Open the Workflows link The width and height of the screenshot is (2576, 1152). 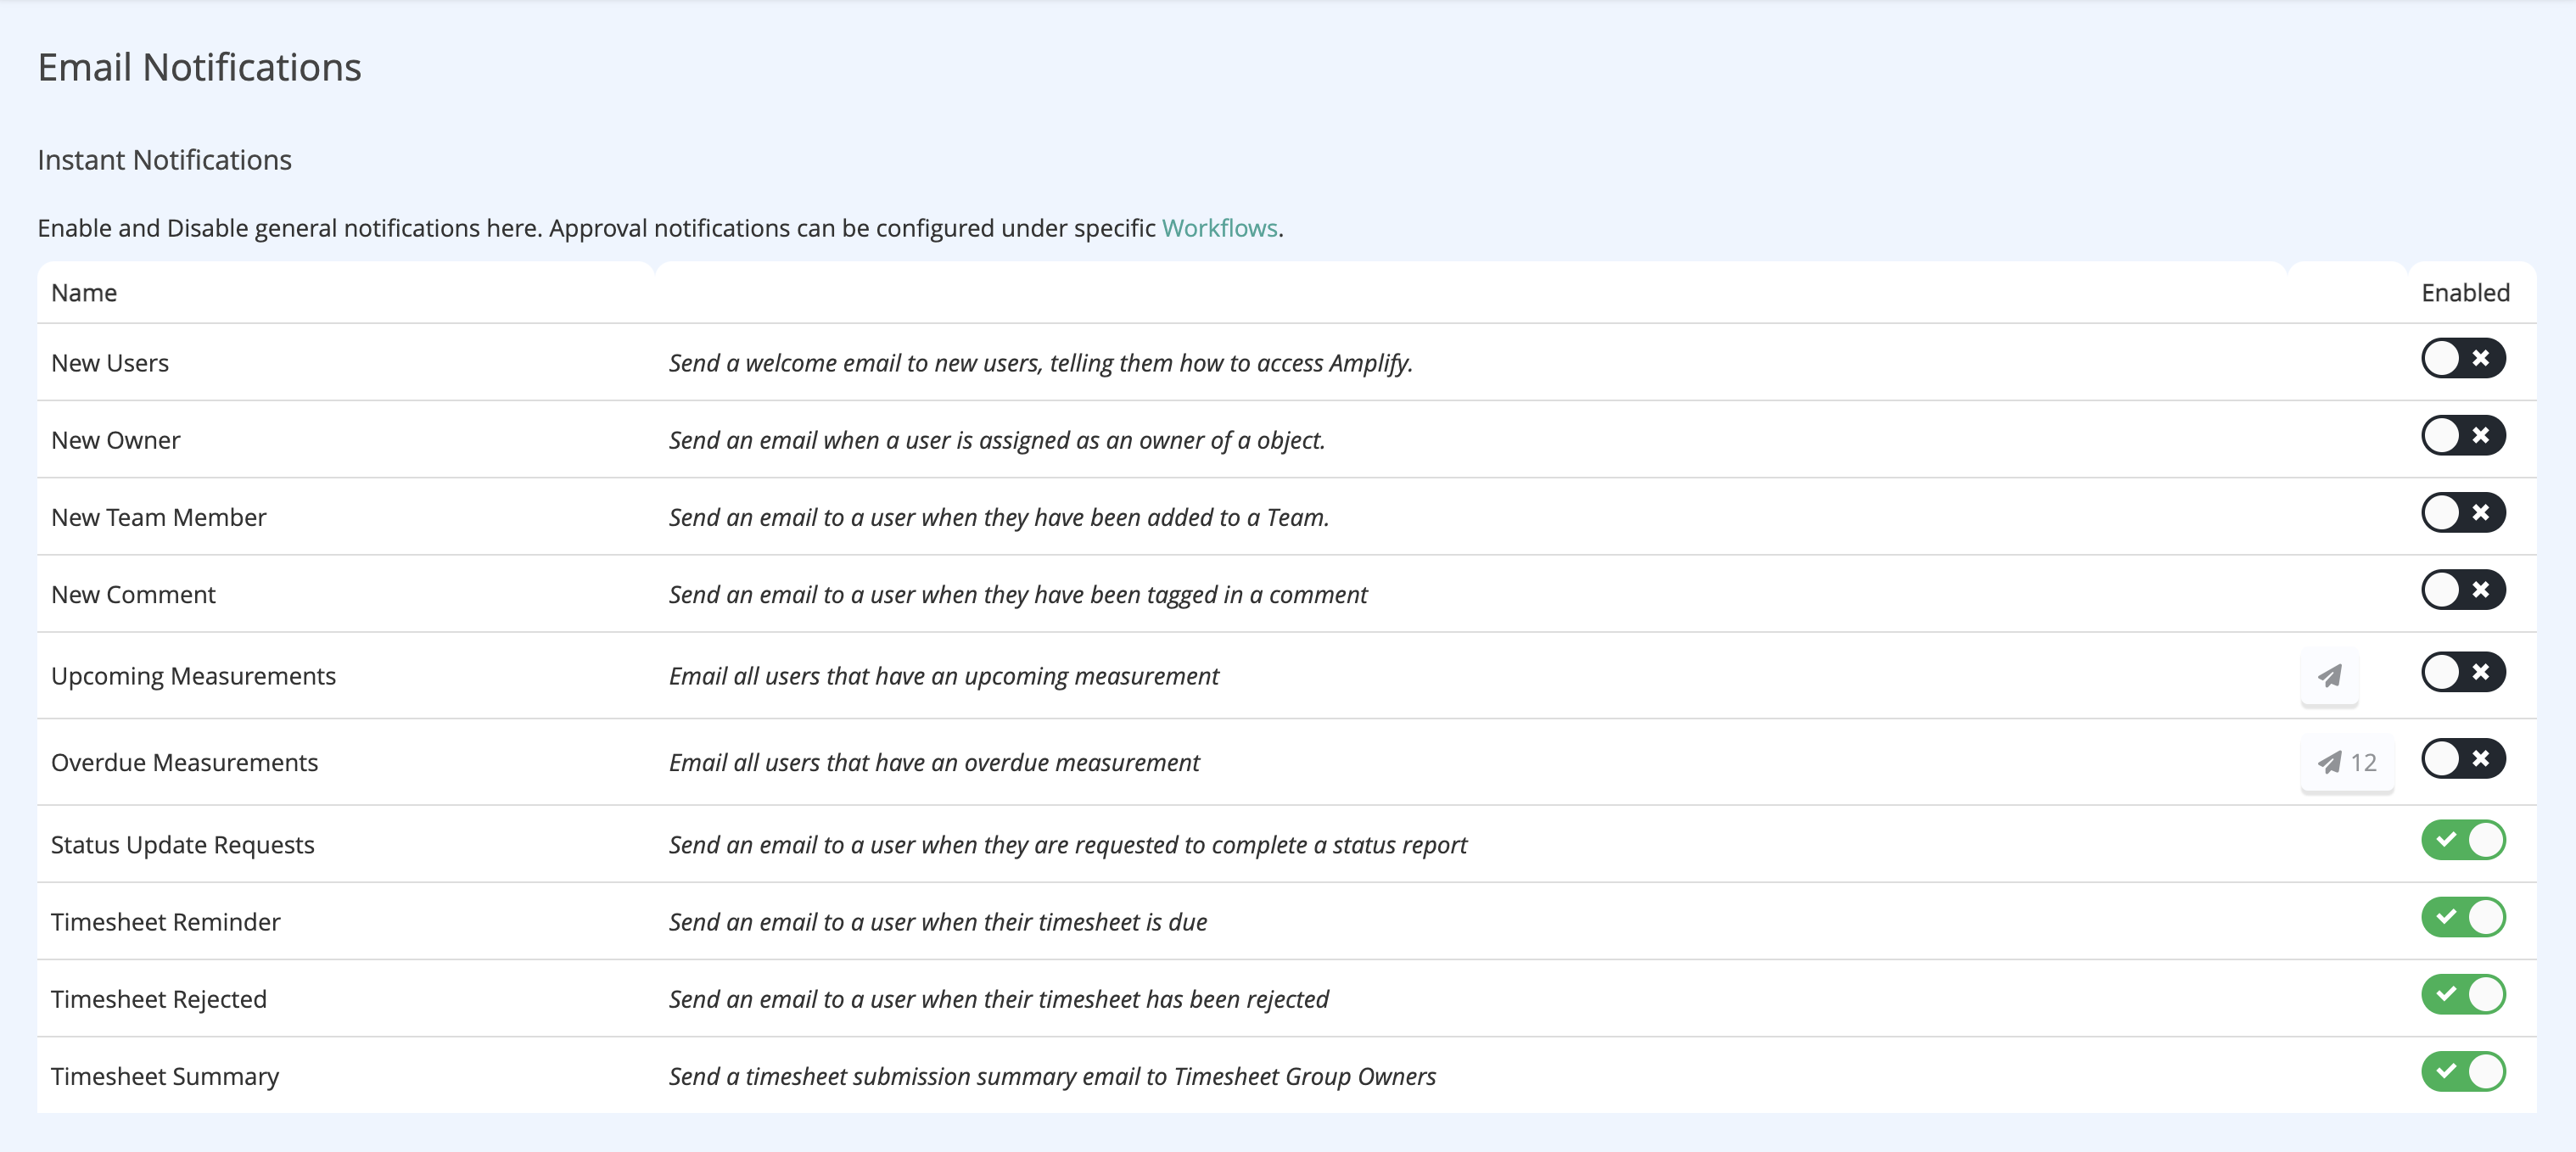click(x=1219, y=228)
